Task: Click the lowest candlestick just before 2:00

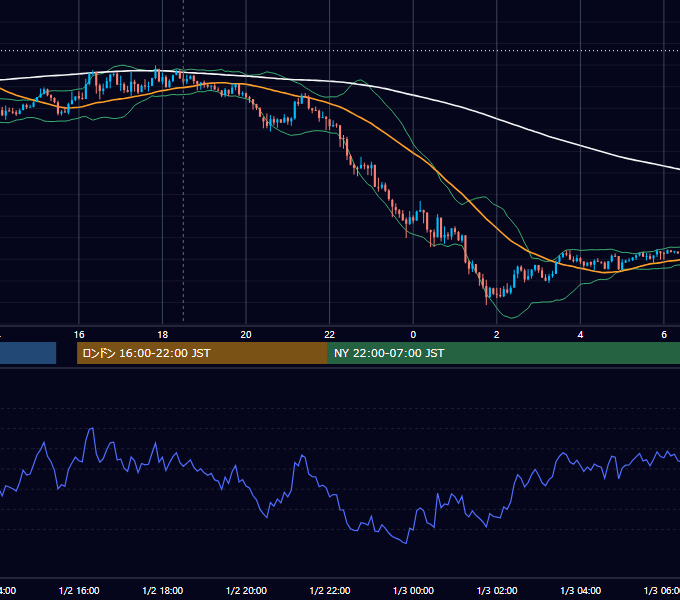Action: 486,293
